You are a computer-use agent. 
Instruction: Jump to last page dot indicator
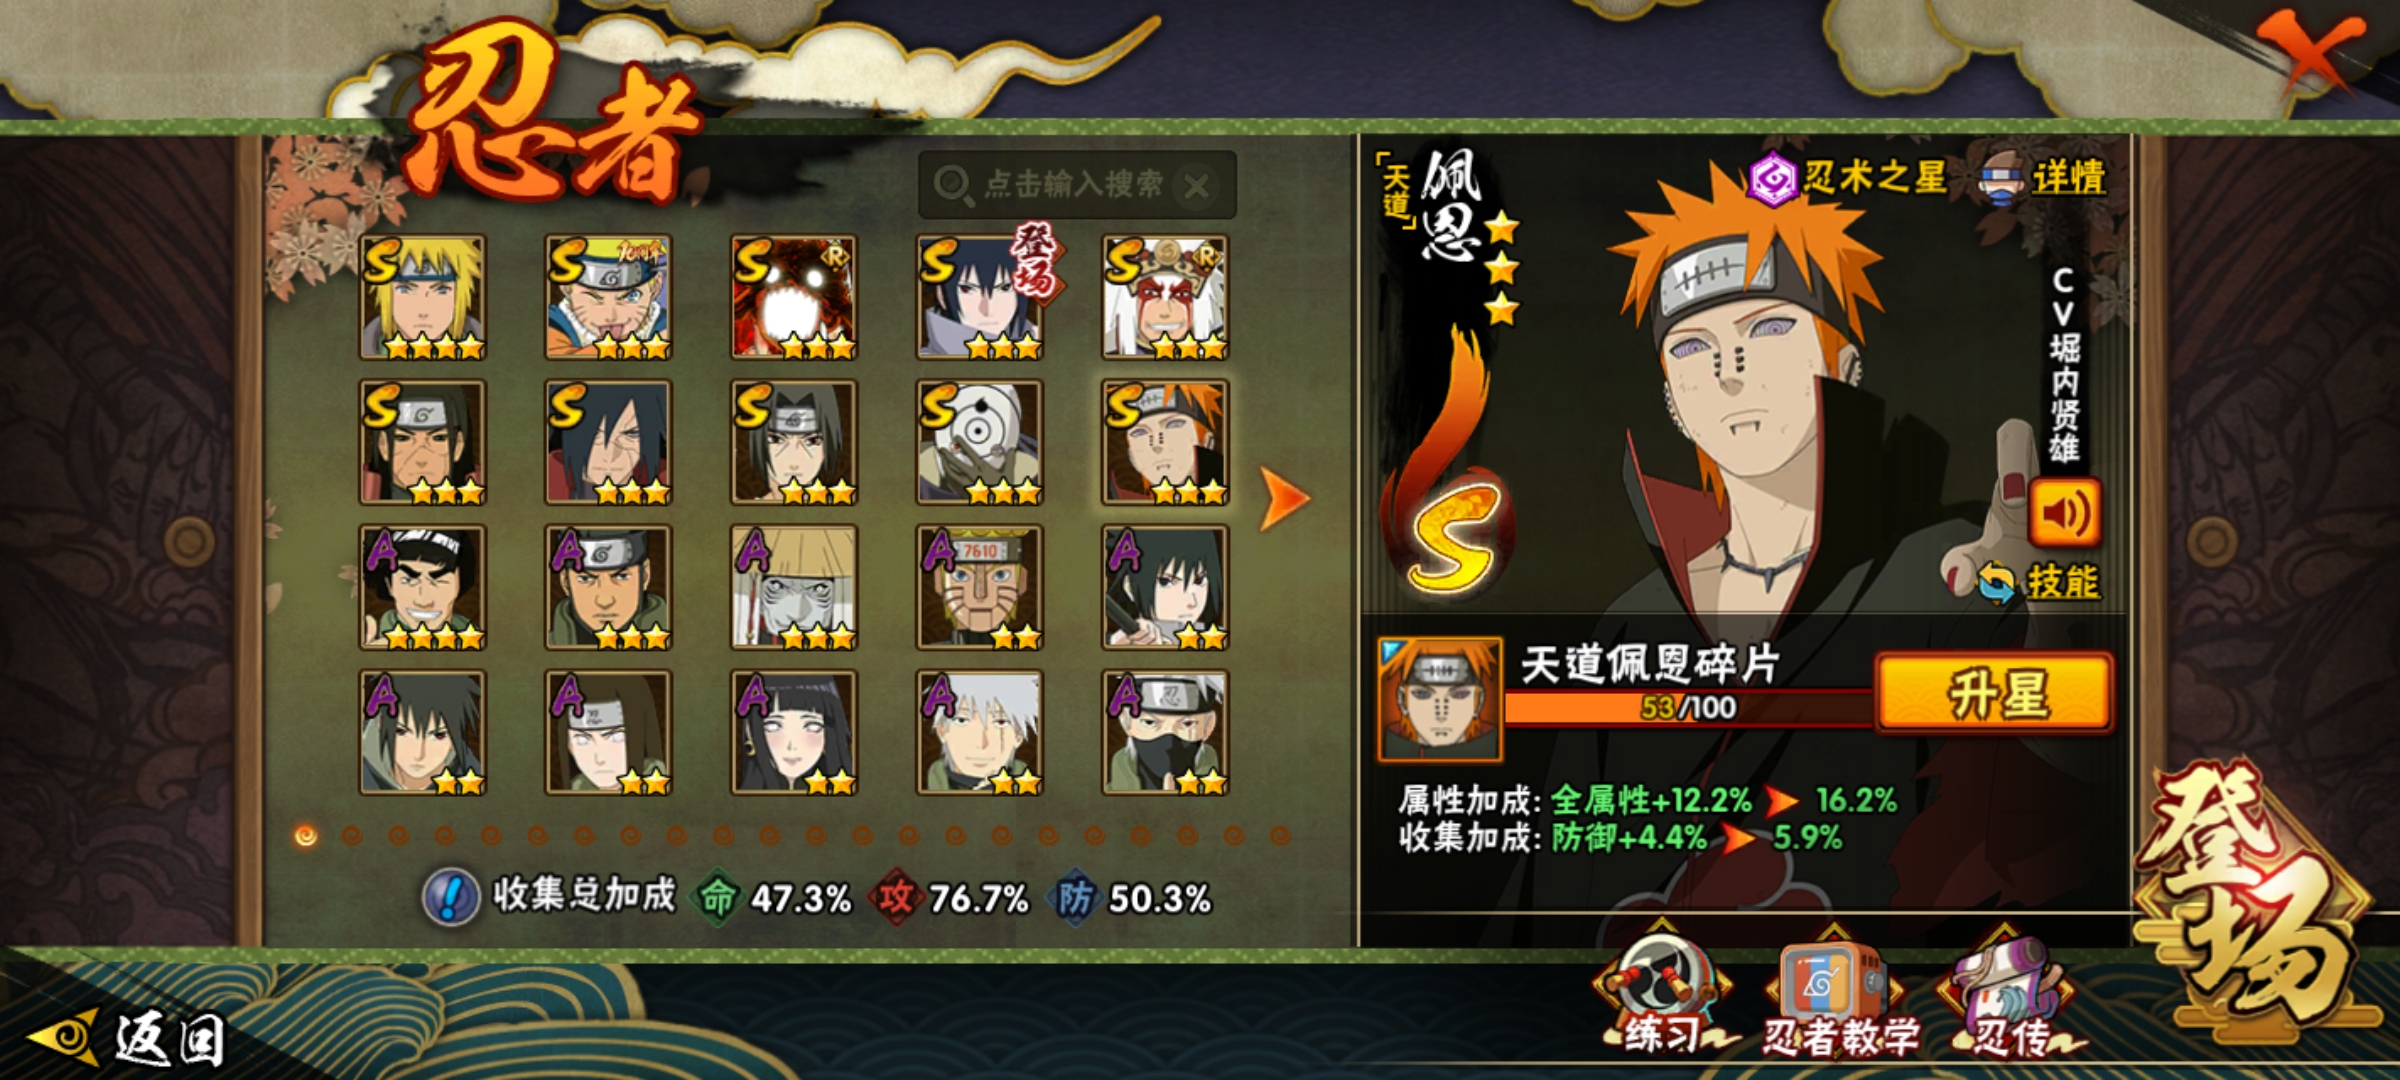click(x=1280, y=836)
